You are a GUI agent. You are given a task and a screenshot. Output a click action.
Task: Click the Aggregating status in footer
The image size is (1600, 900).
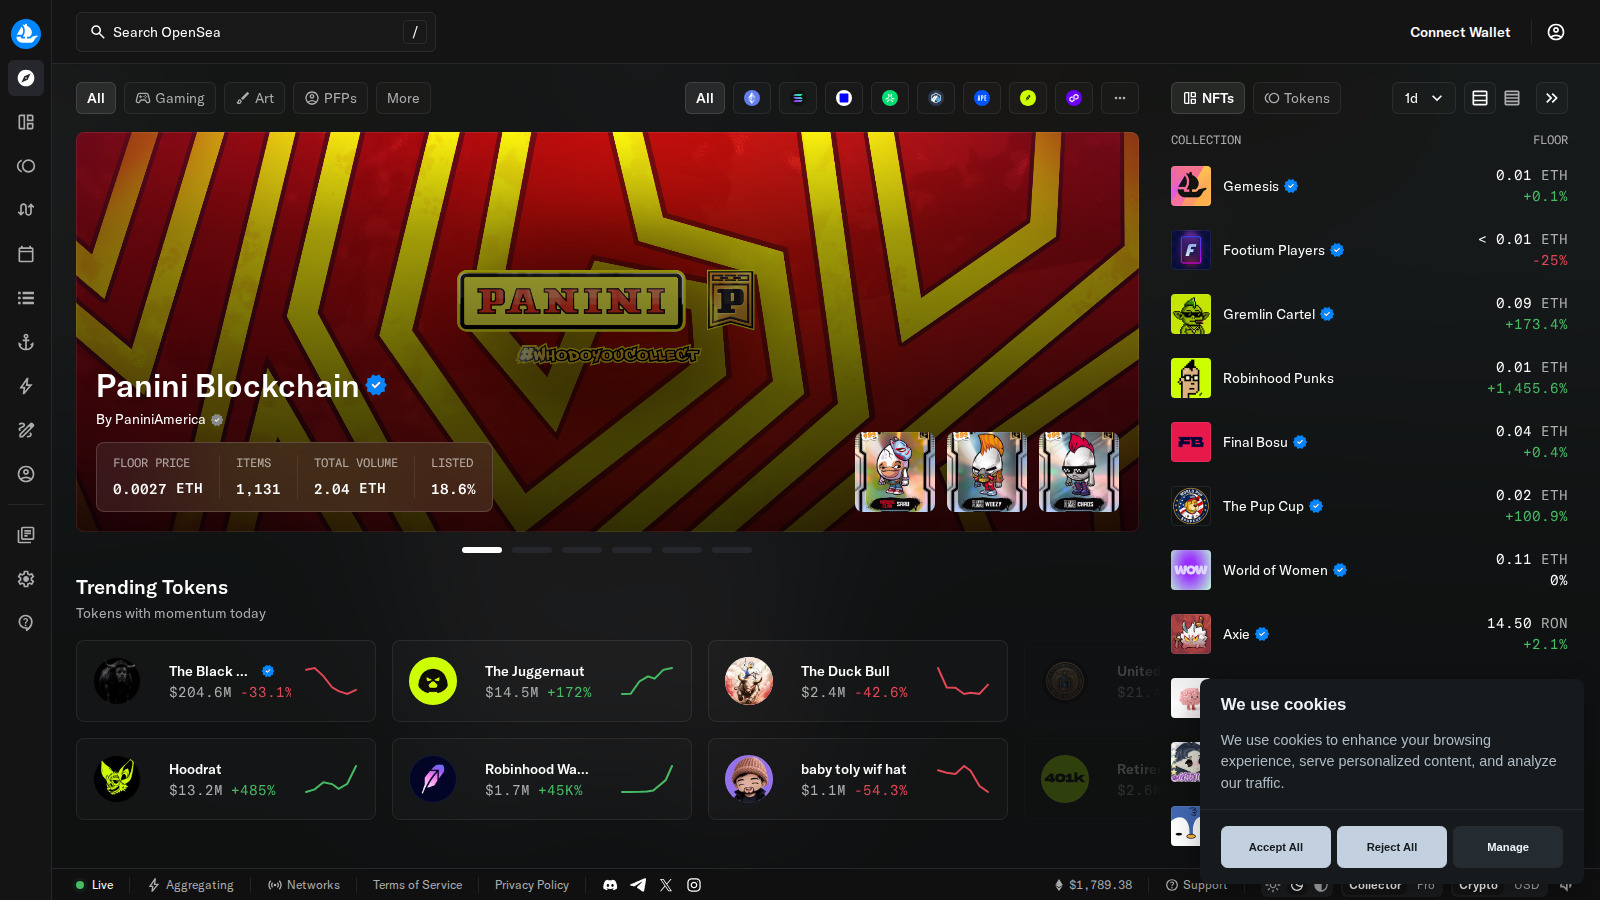click(191, 885)
